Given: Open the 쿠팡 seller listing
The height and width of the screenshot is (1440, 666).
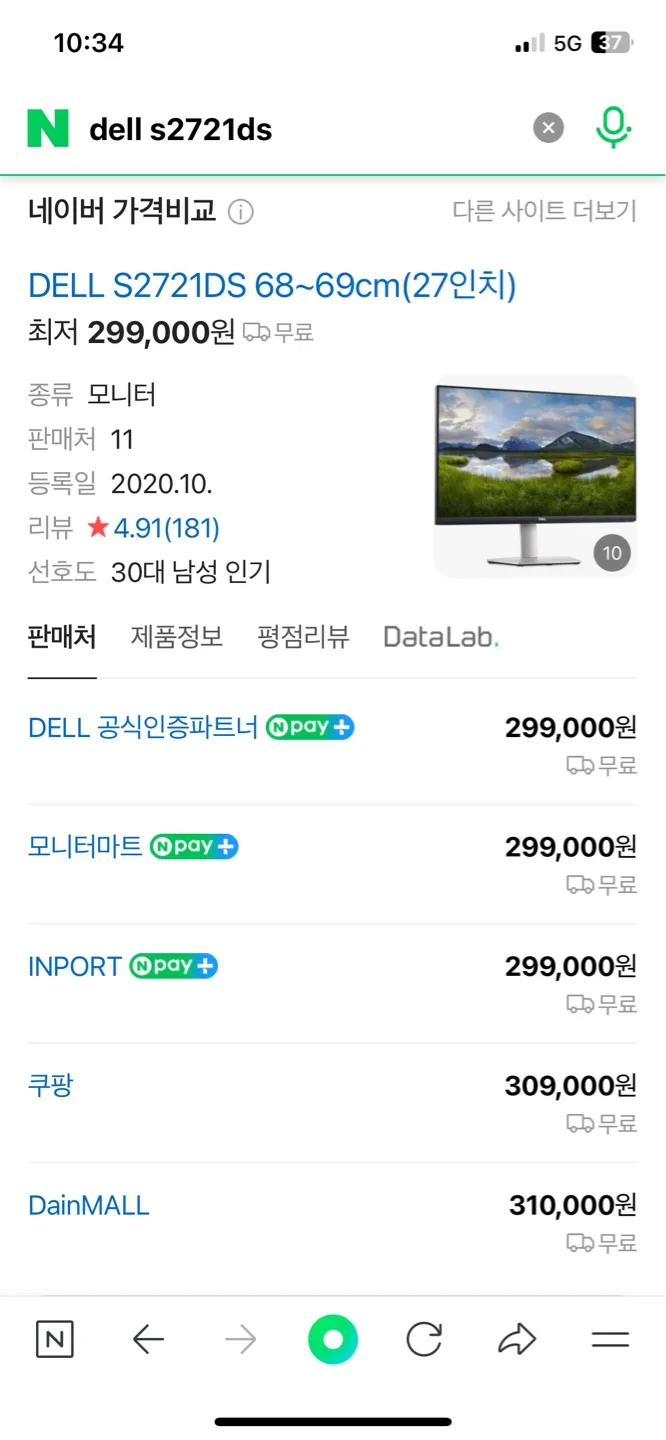Looking at the screenshot, I should 332,1103.
